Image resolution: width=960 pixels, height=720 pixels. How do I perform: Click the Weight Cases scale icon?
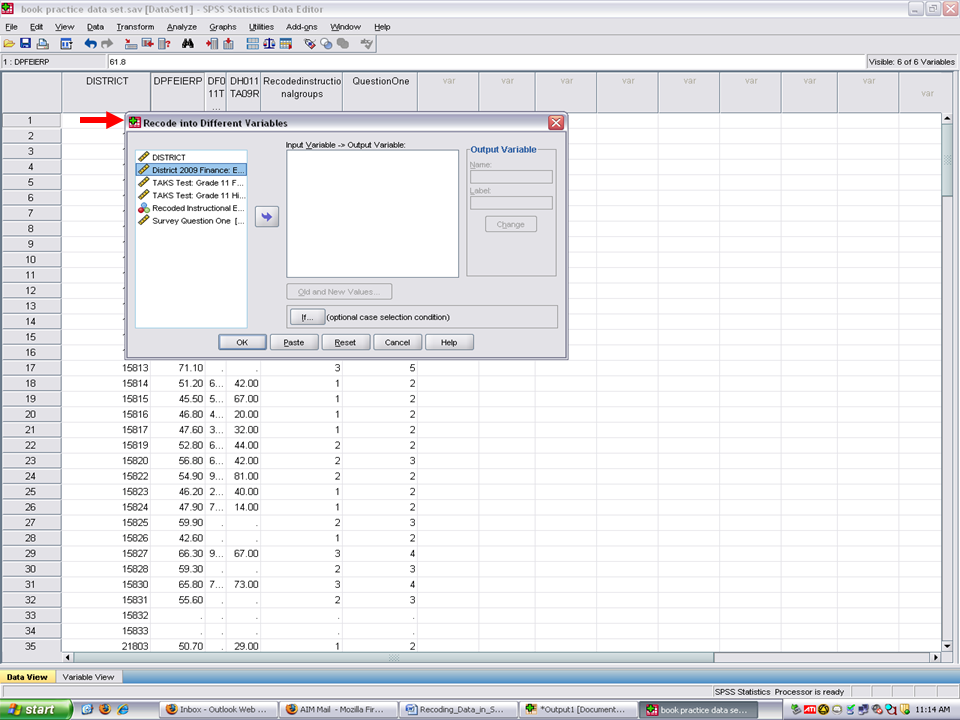(x=270, y=44)
